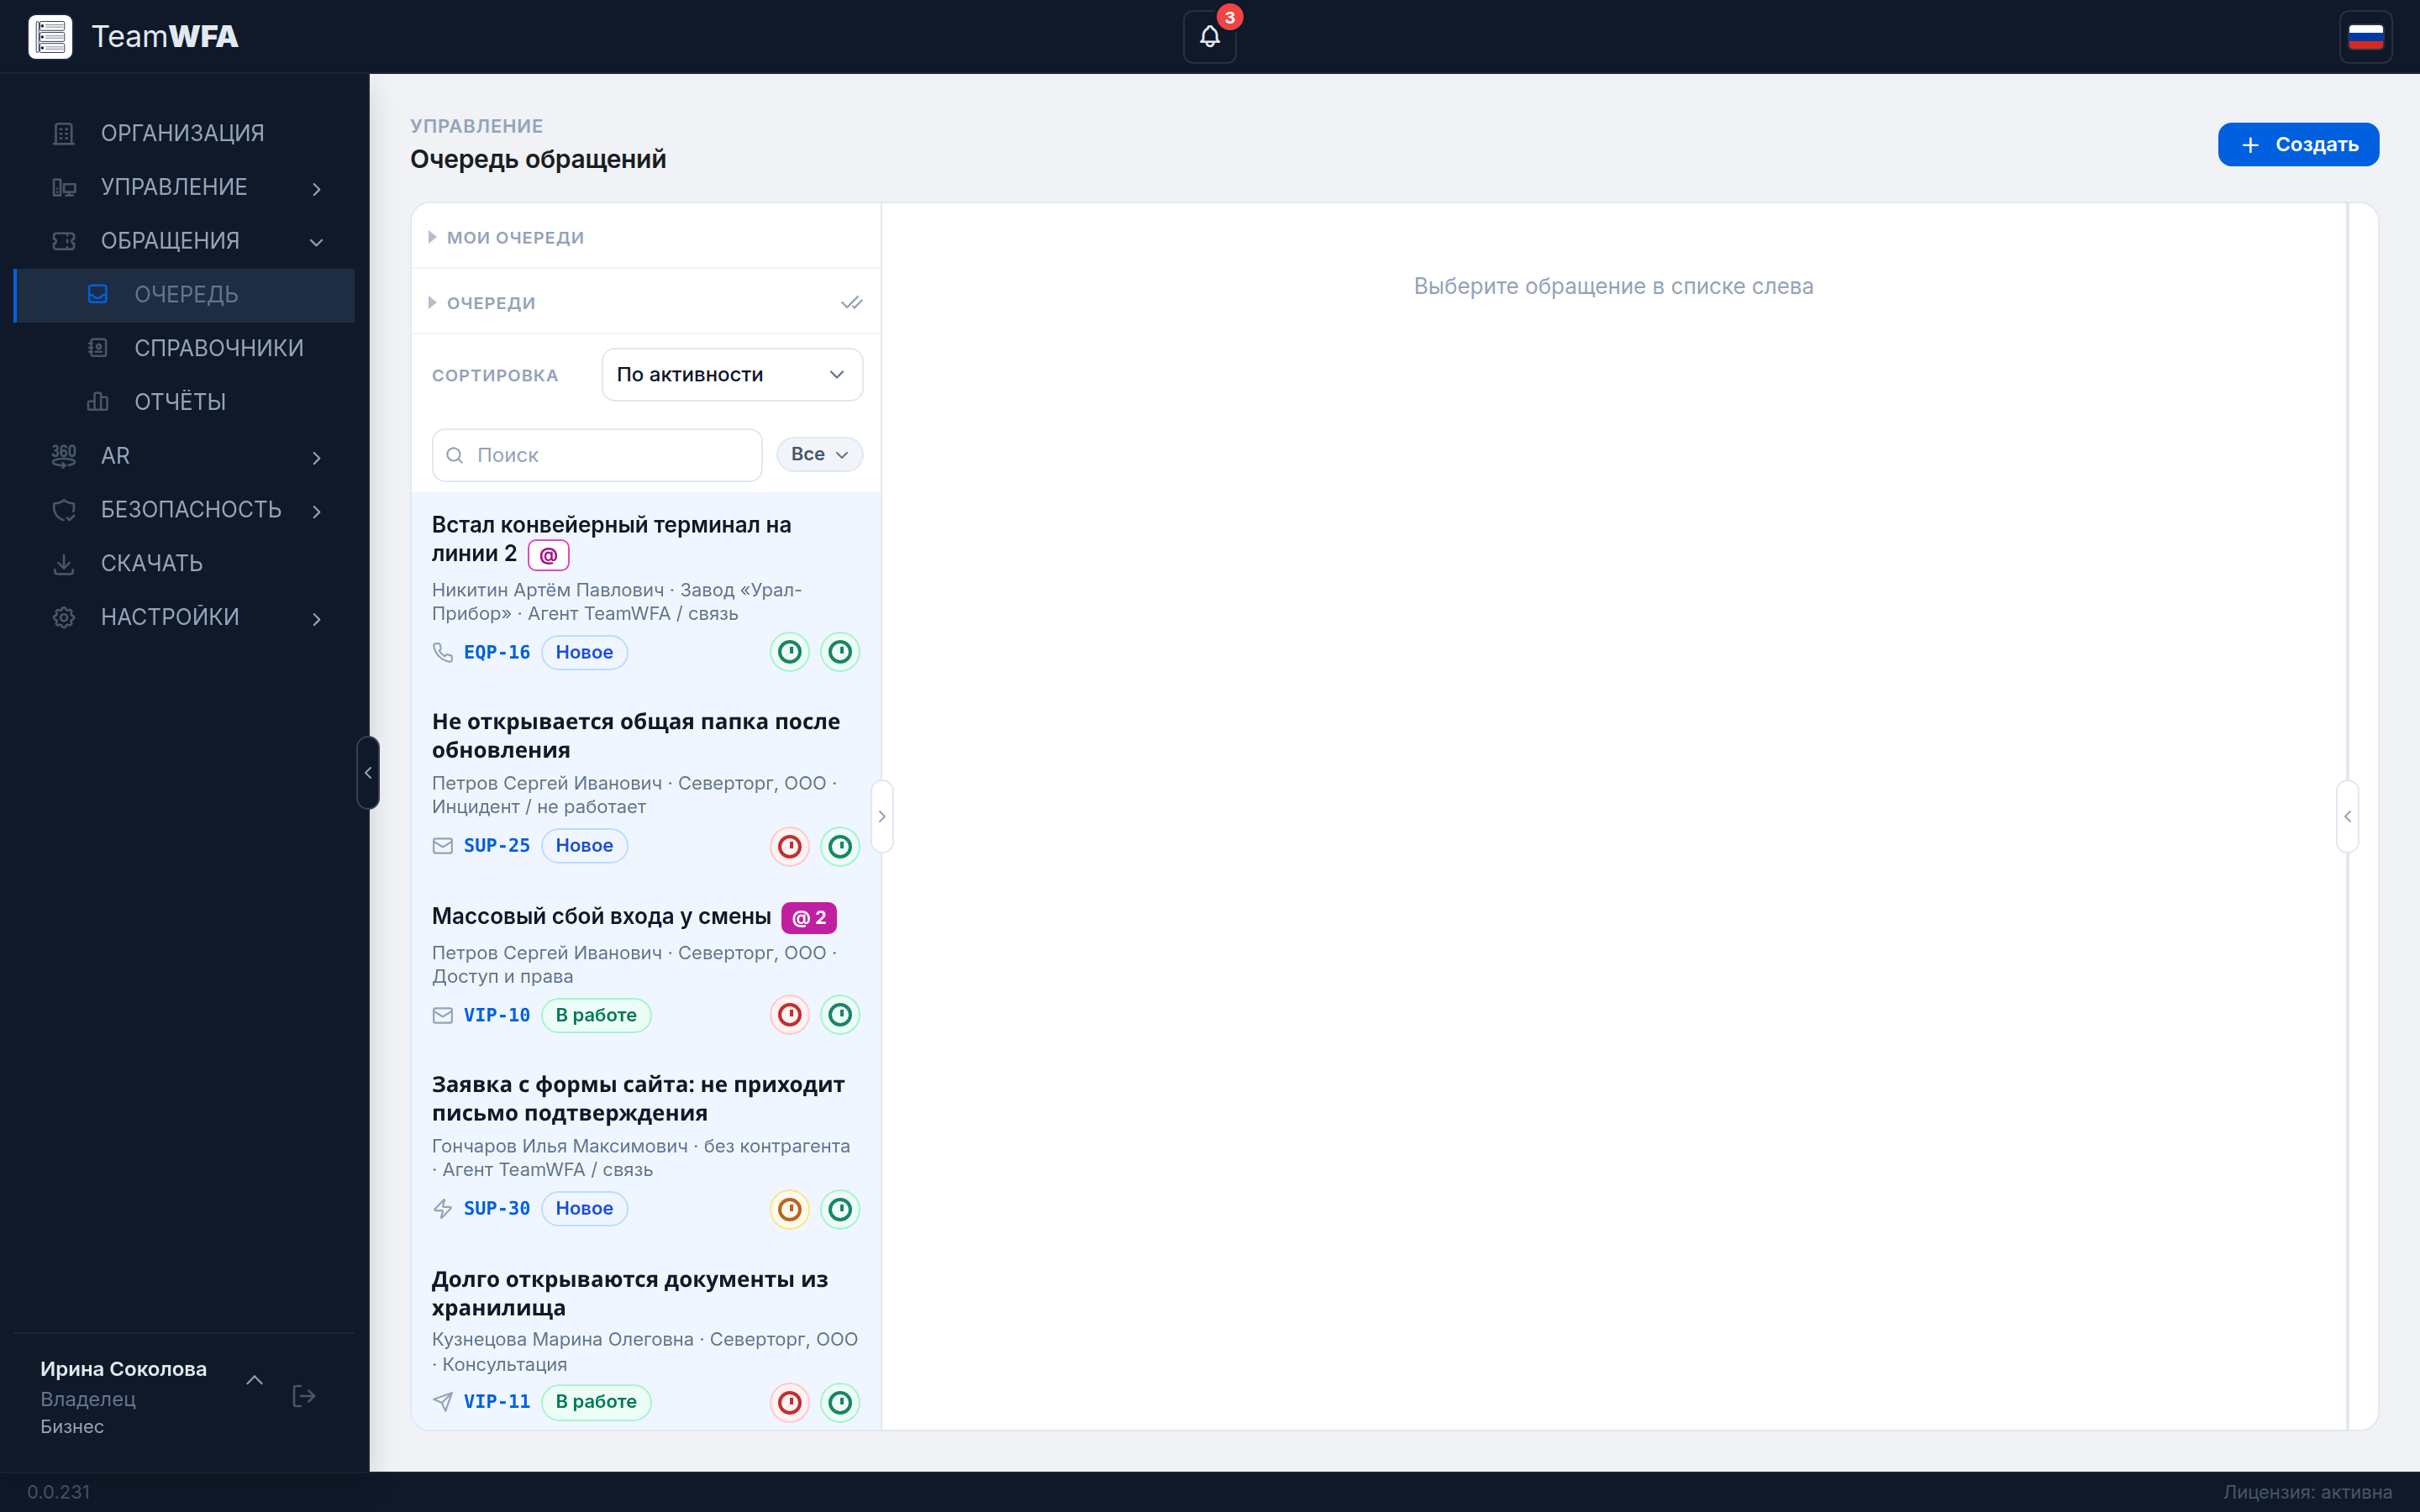Click phone channel icon beside EQP-16
This screenshot has height=1512, width=2420.
coord(443,652)
